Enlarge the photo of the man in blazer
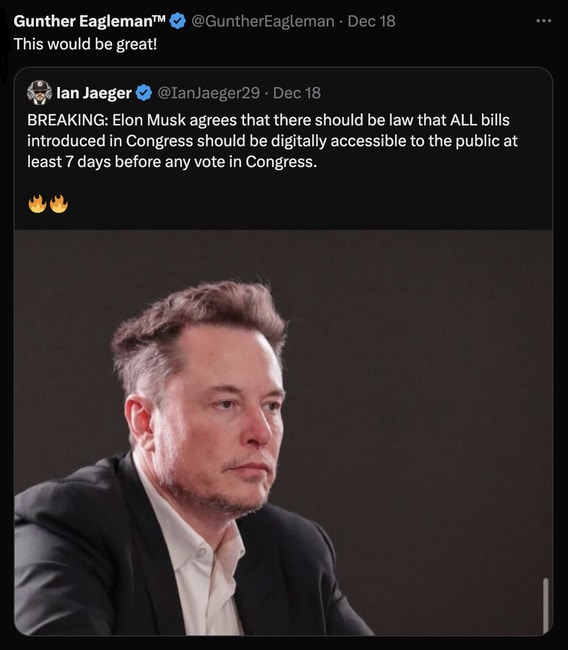The width and height of the screenshot is (568, 650). coord(283,432)
